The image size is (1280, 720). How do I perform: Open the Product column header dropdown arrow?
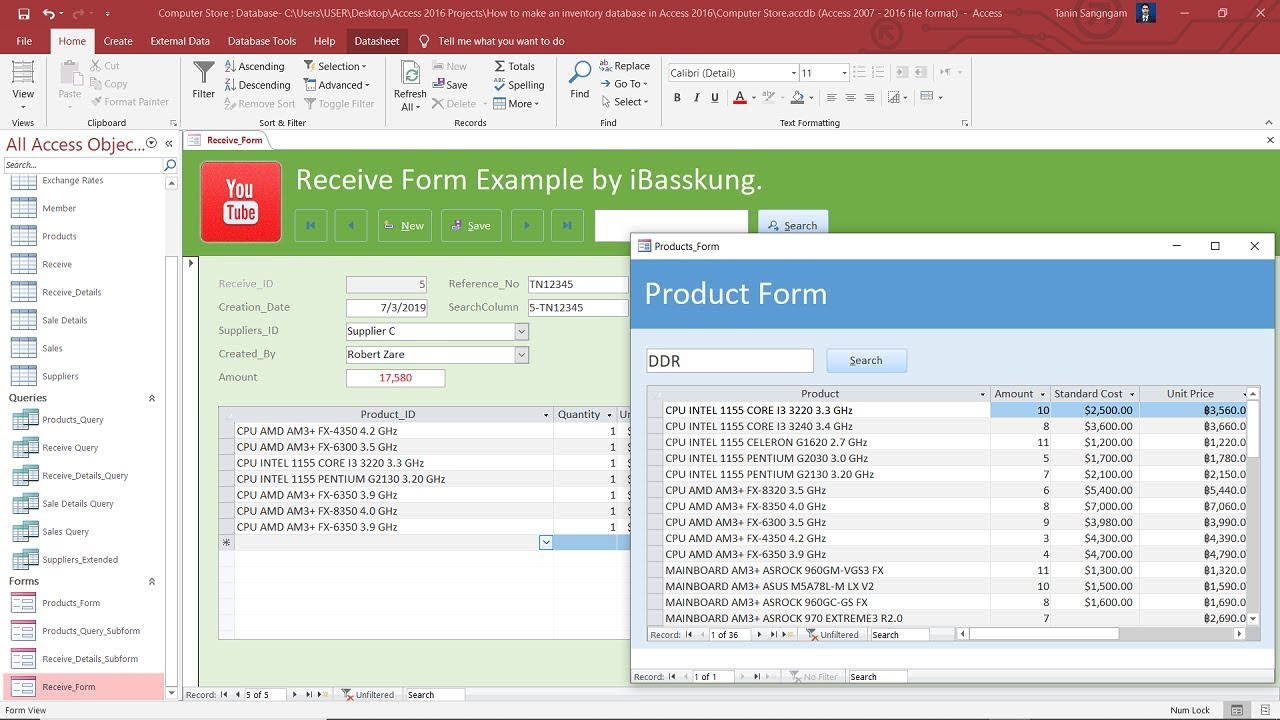[983, 394]
